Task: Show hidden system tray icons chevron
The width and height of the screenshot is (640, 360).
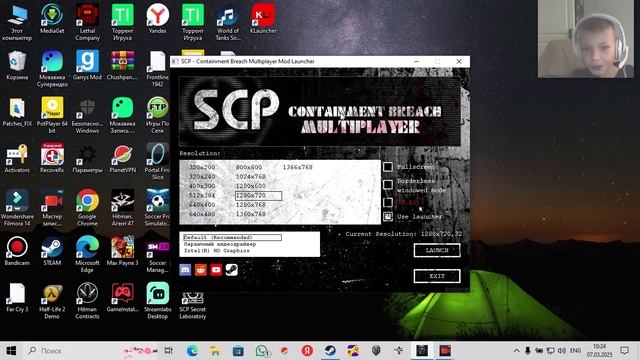Action: pos(516,350)
